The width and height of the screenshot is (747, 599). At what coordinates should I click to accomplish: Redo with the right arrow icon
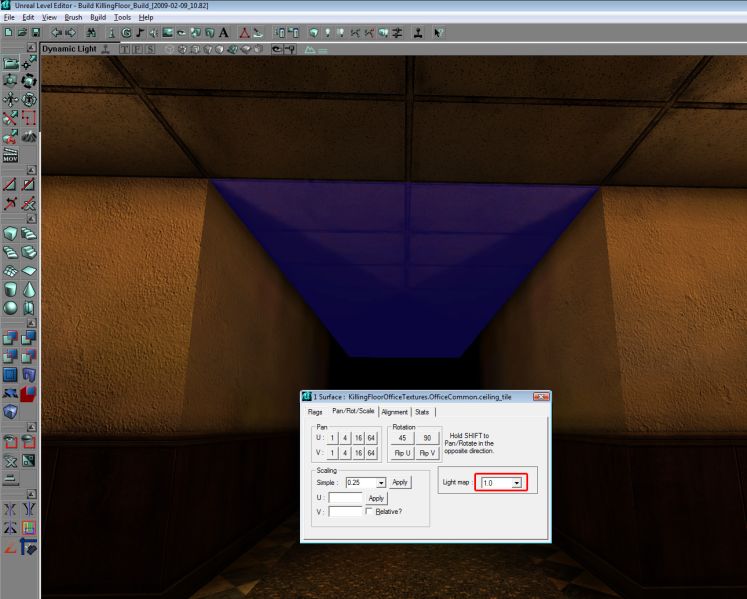[71, 32]
